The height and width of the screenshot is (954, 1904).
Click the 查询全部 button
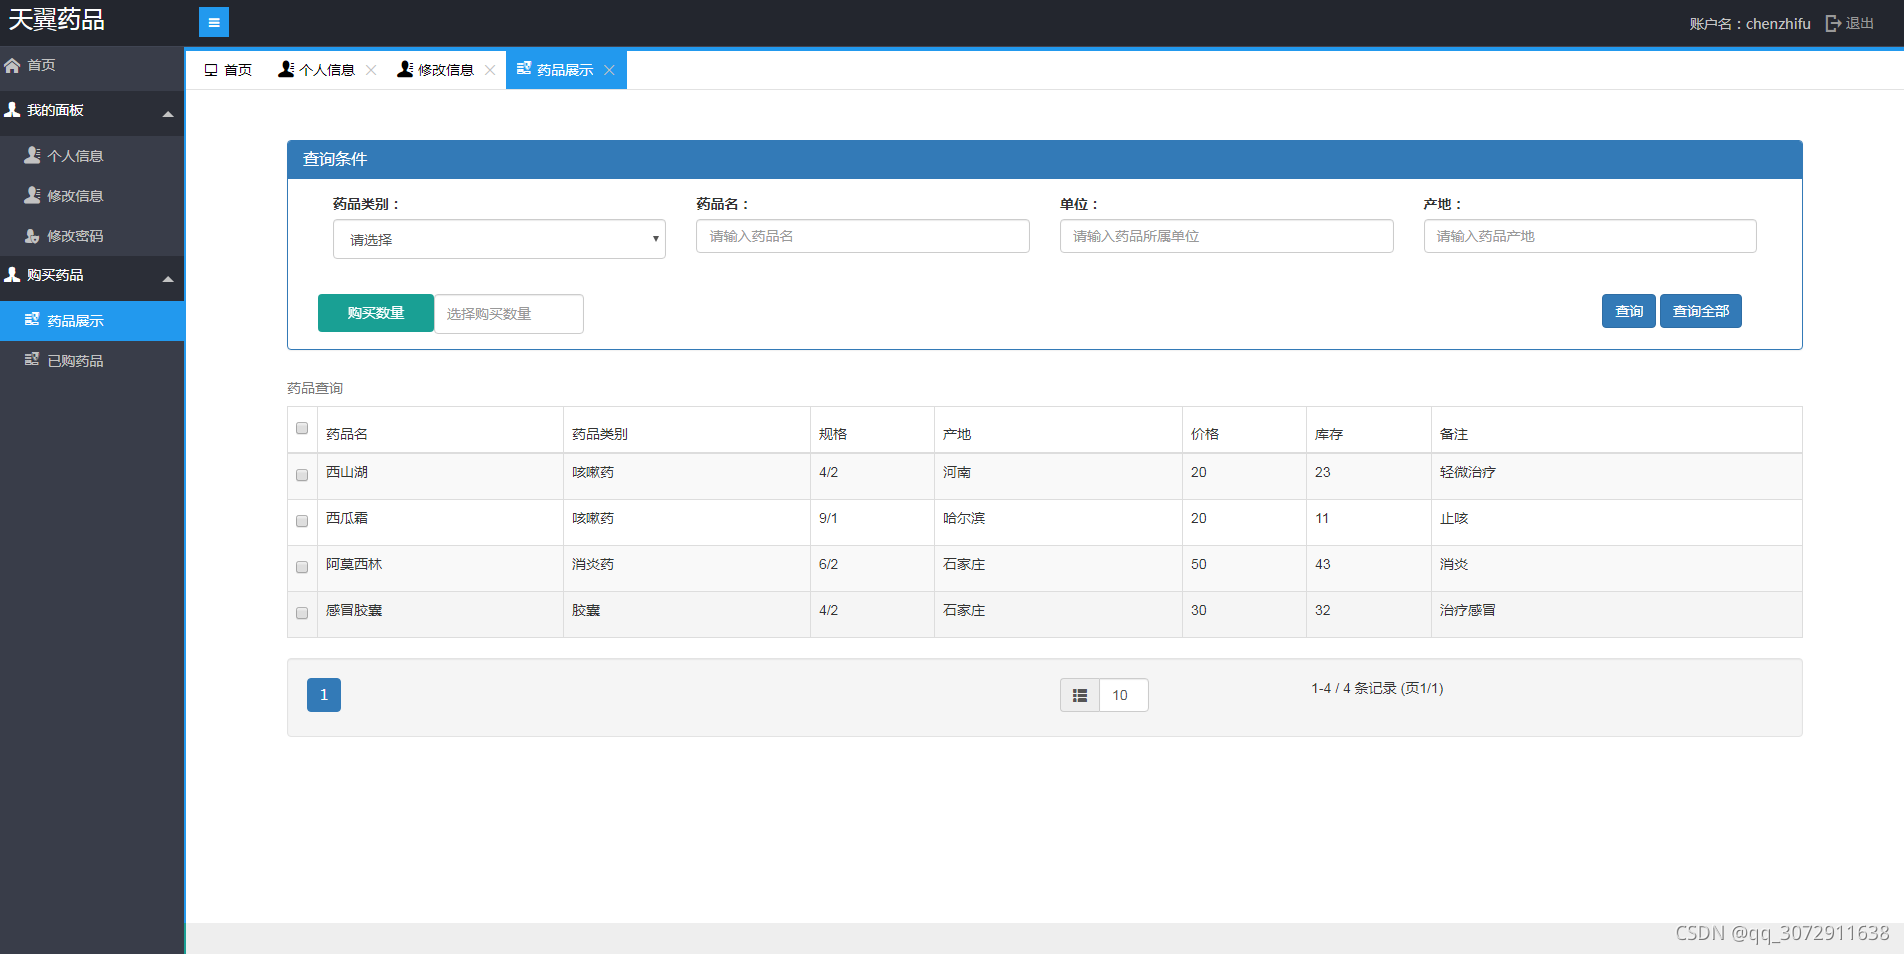[x=1701, y=311]
